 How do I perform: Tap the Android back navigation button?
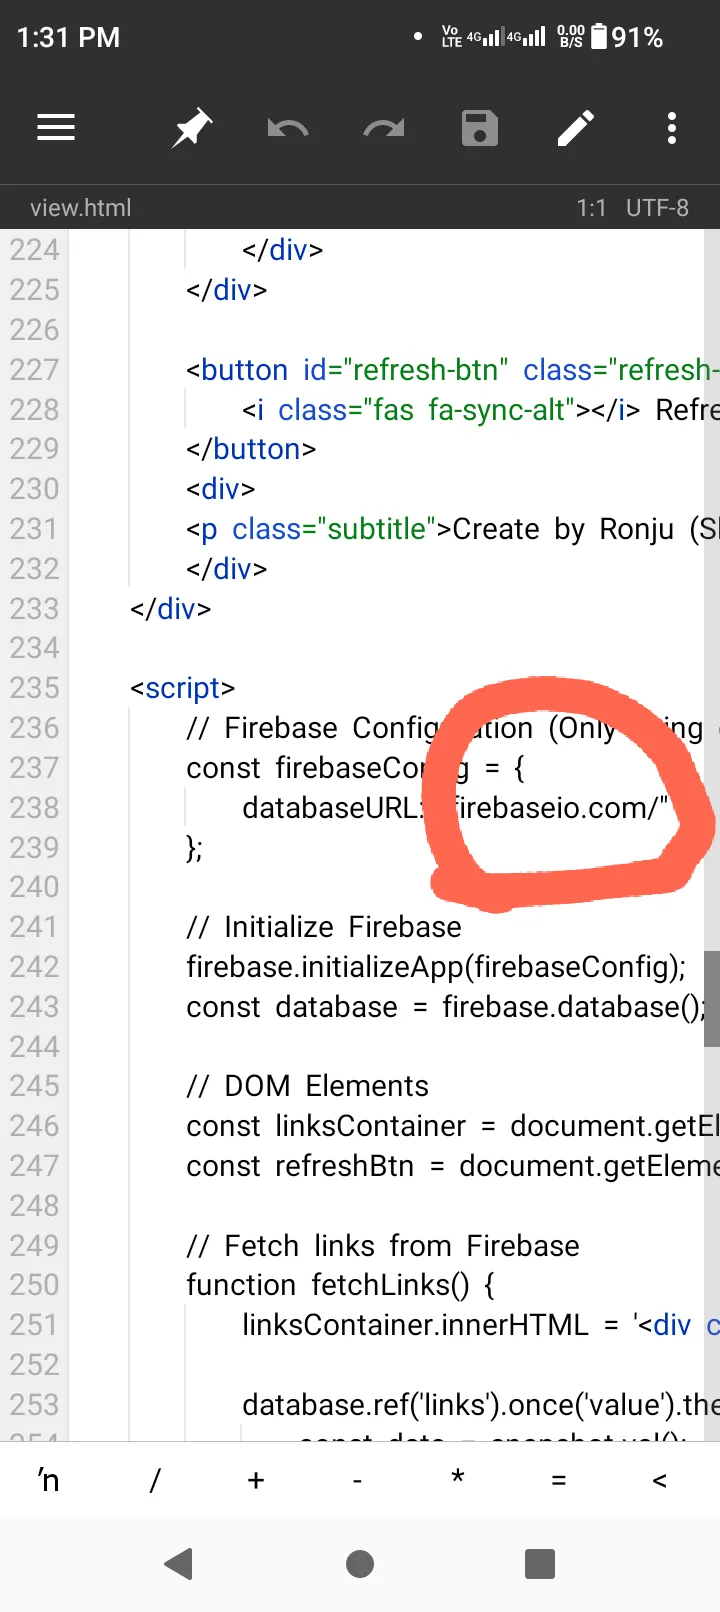click(x=179, y=1563)
